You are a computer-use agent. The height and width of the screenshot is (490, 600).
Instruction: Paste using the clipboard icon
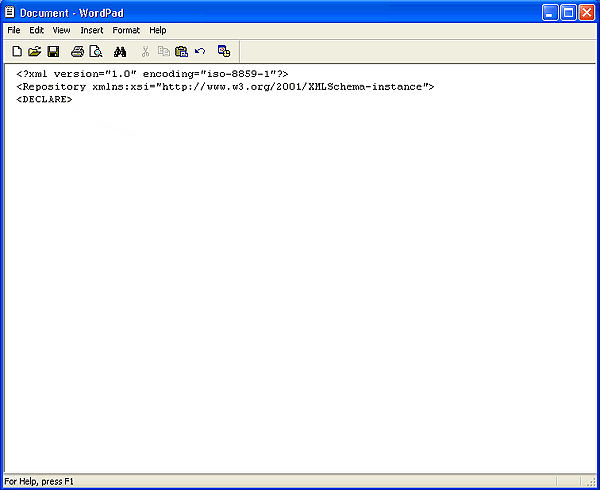pos(181,51)
